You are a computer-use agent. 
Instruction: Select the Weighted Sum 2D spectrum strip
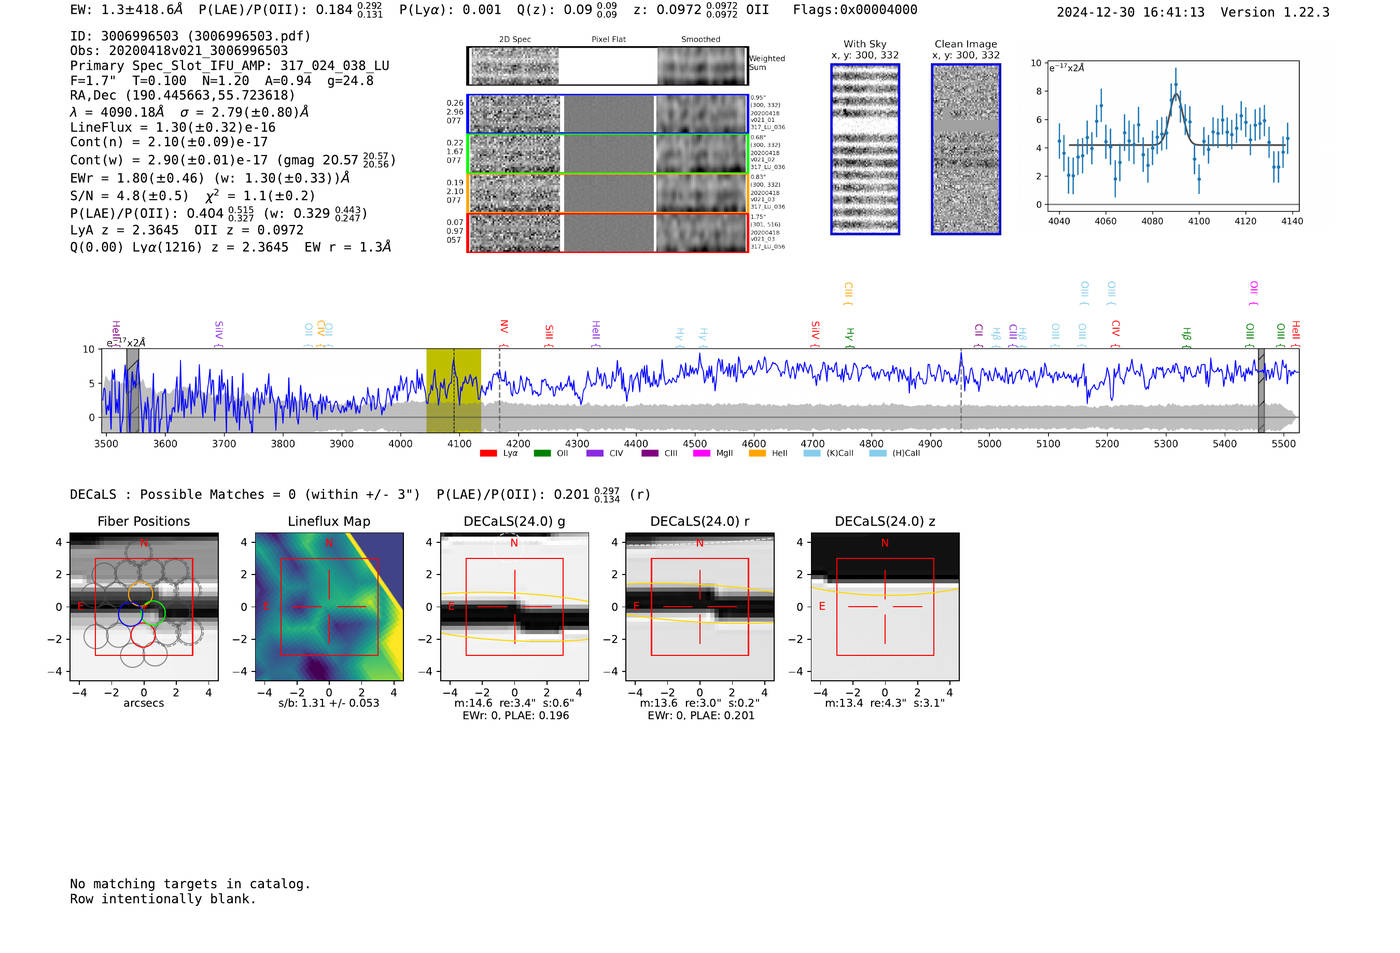tap(607, 66)
